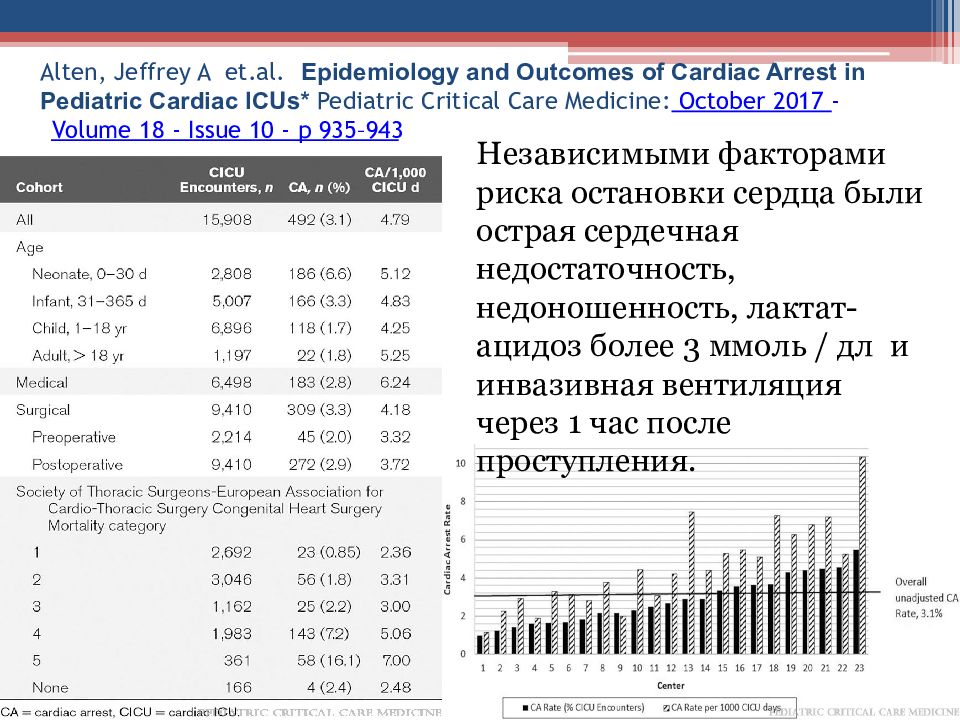
Task: Click the "Adult, > 18 yr" row label
Action: coord(78,356)
